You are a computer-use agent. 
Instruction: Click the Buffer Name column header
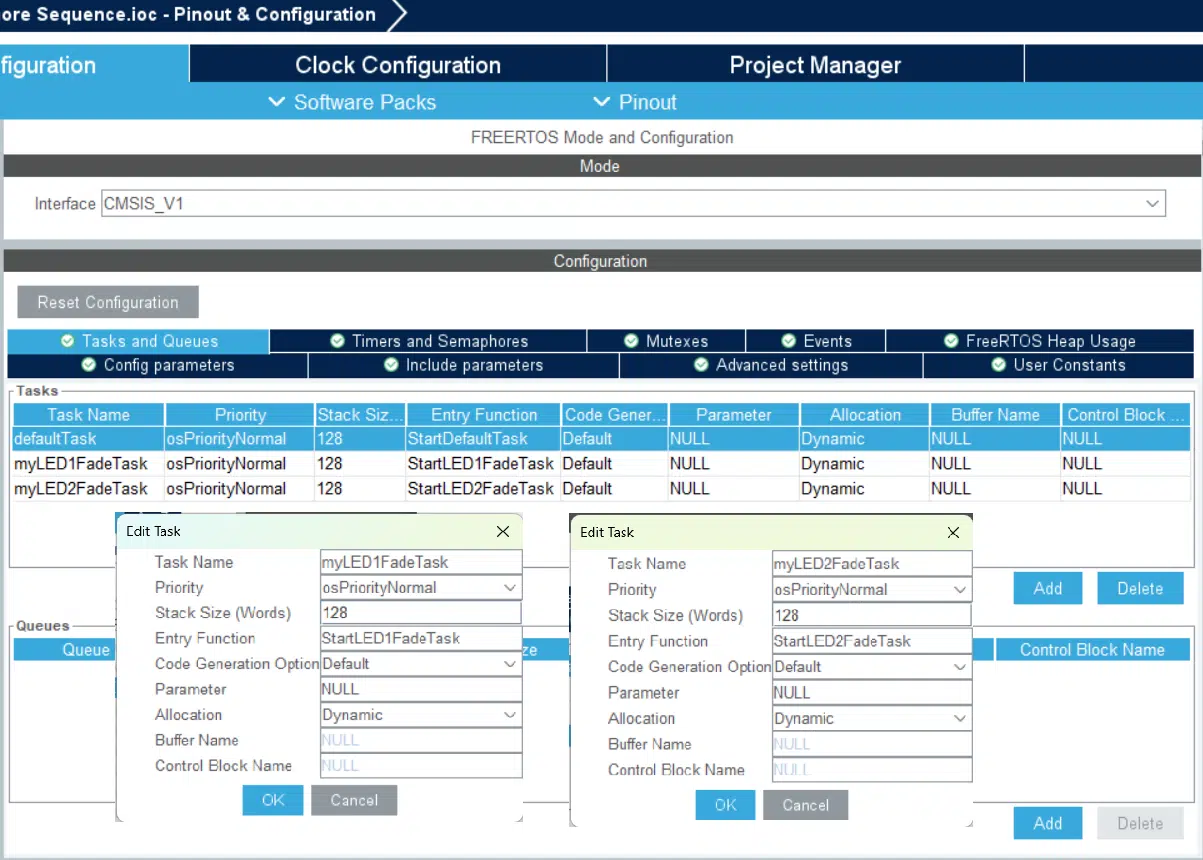click(x=995, y=414)
